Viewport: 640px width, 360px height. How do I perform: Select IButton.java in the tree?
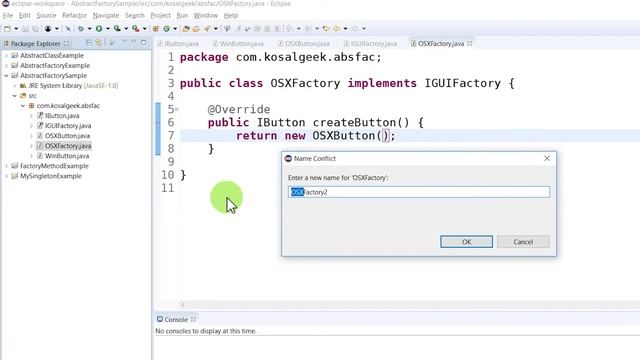[x=62, y=116]
